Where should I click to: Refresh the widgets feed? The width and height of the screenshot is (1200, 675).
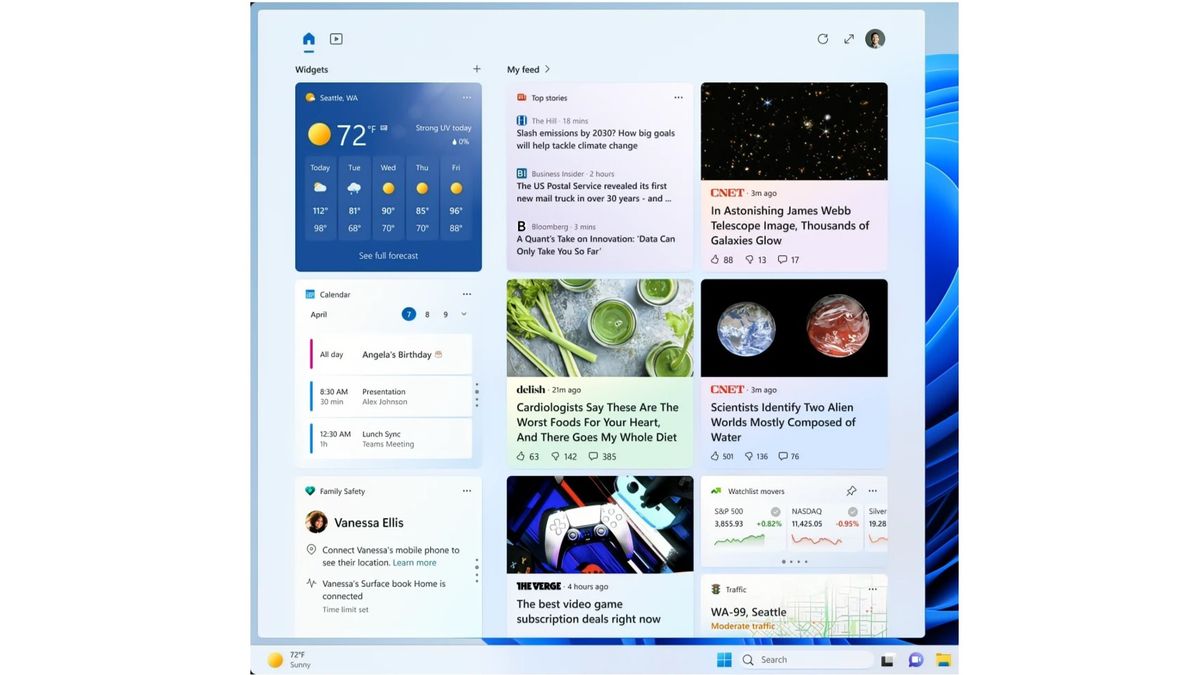[823, 38]
